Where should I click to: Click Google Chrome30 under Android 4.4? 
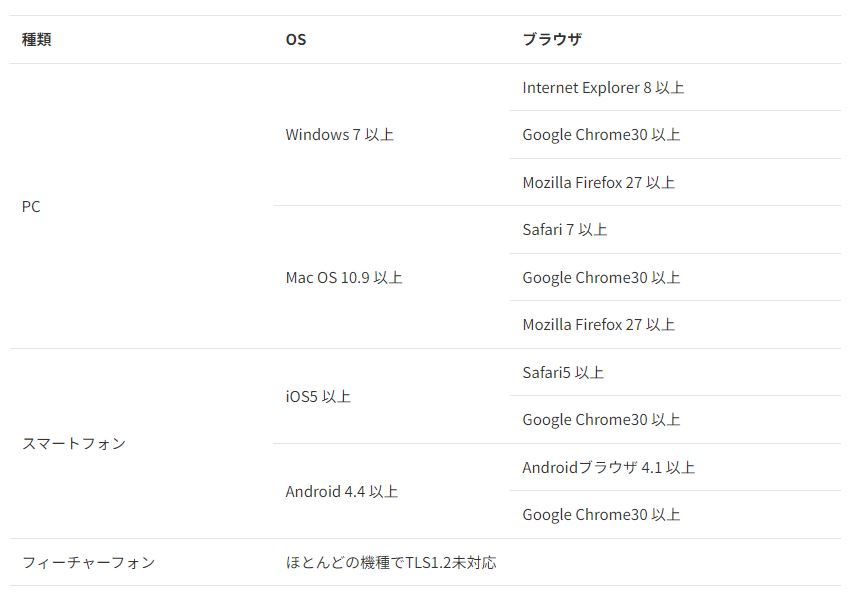pos(601,514)
